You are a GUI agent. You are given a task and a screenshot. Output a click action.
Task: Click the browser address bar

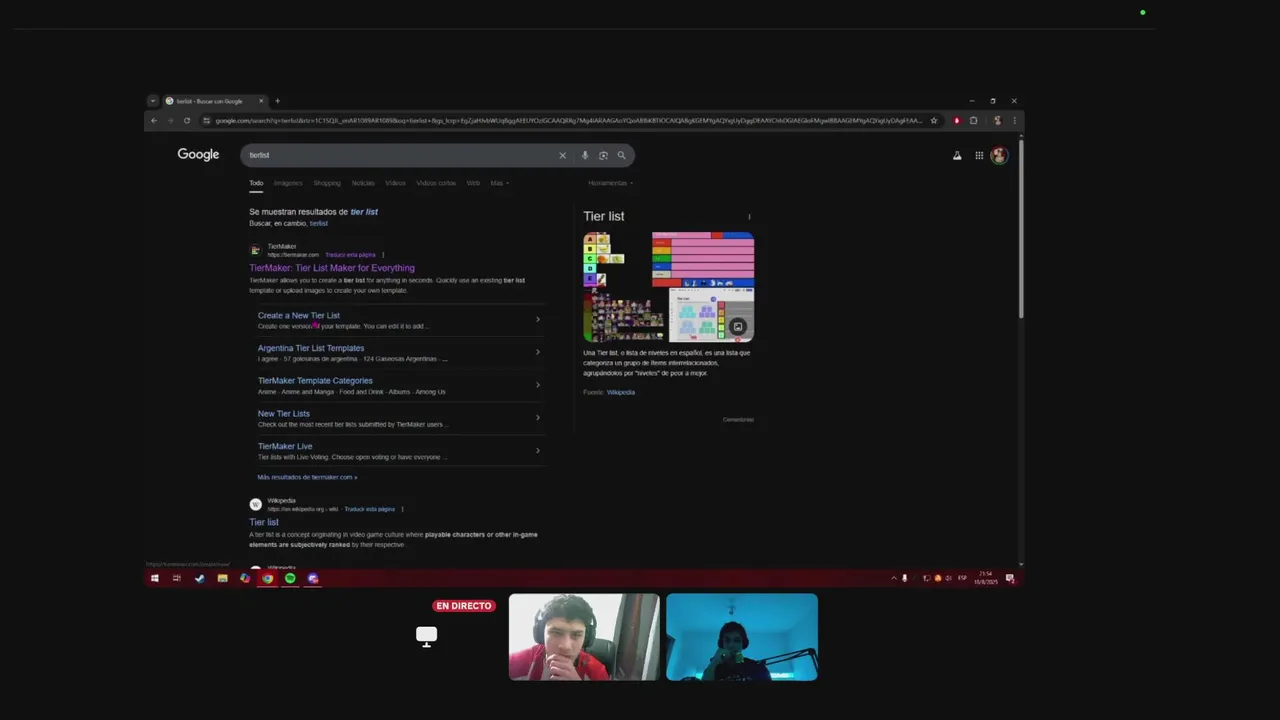click(x=568, y=121)
